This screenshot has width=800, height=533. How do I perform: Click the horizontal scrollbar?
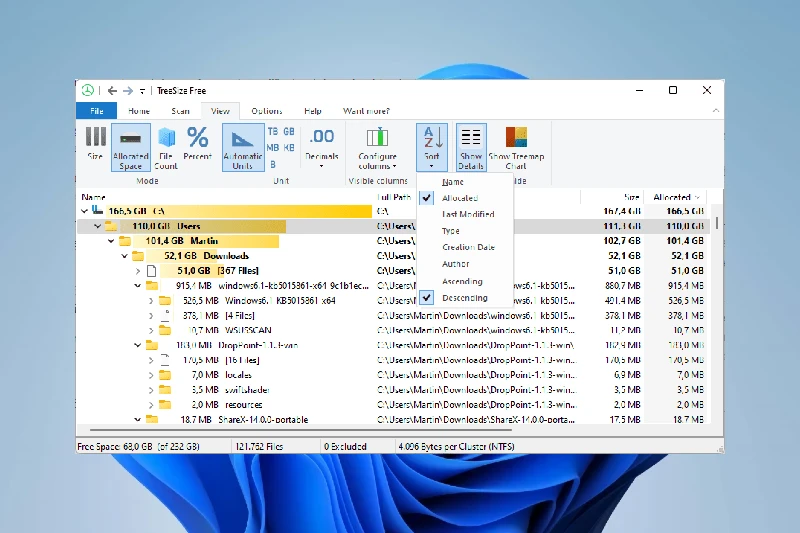pyautogui.click(x=301, y=430)
